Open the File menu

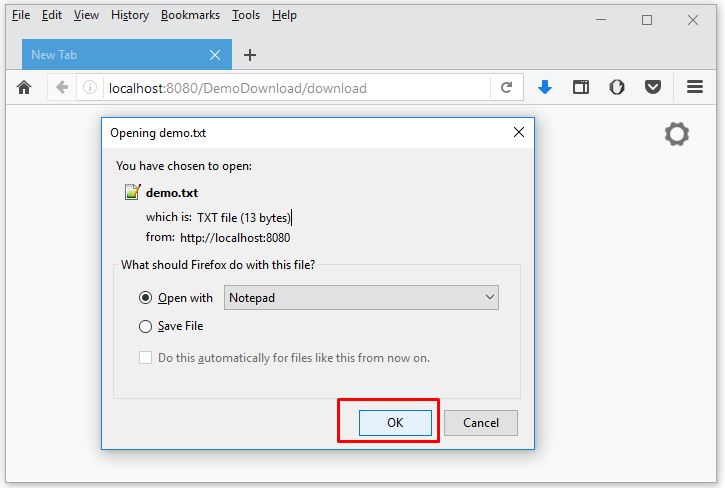21,15
